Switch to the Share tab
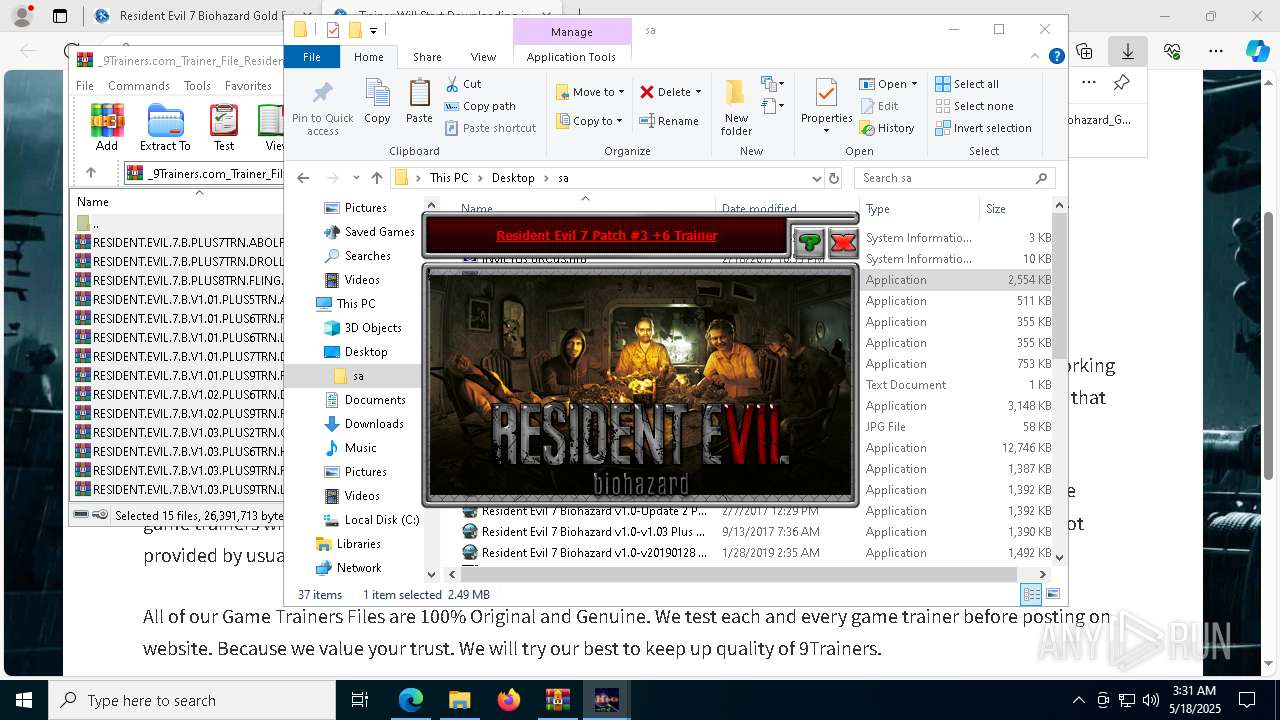 427,57
